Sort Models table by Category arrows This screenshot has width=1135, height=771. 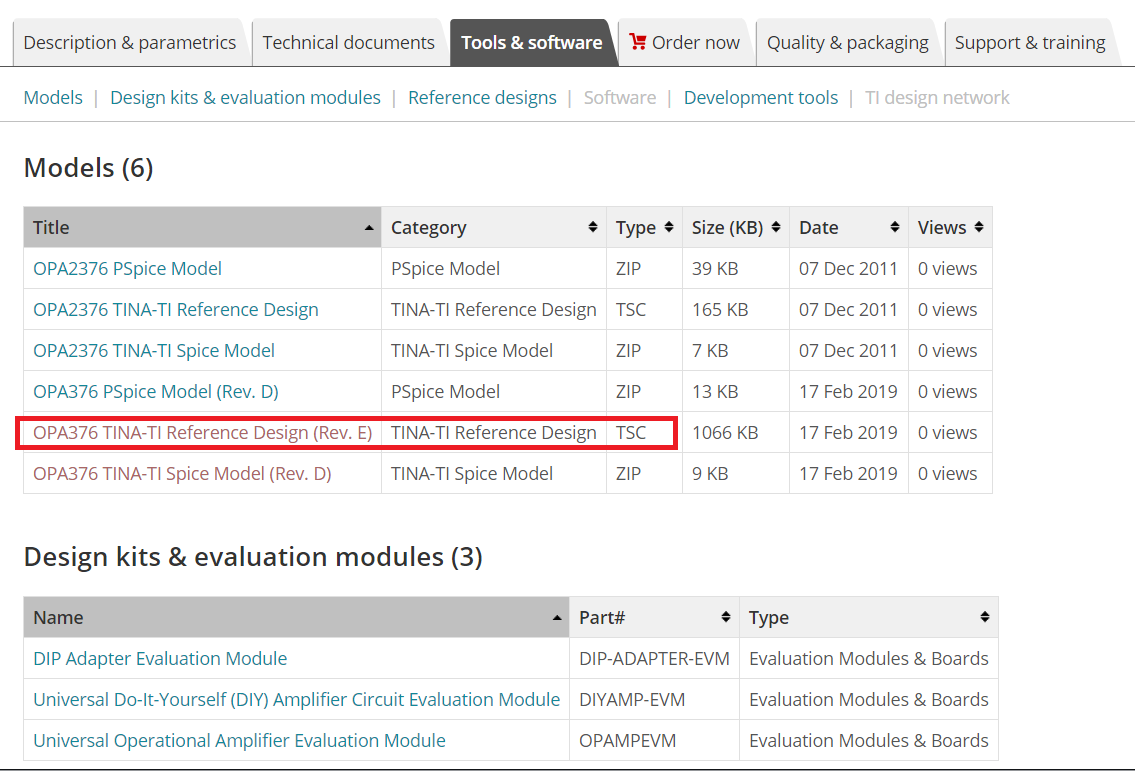coord(593,227)
